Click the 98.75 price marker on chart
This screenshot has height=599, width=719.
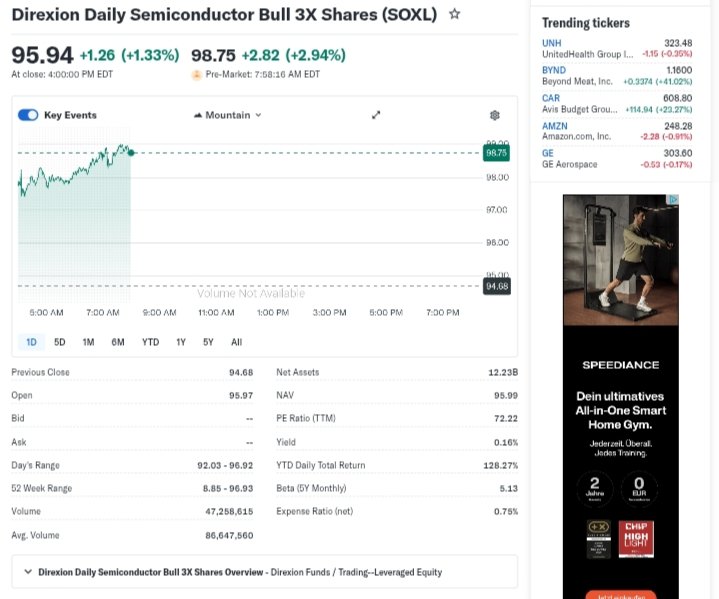point(497,153)
